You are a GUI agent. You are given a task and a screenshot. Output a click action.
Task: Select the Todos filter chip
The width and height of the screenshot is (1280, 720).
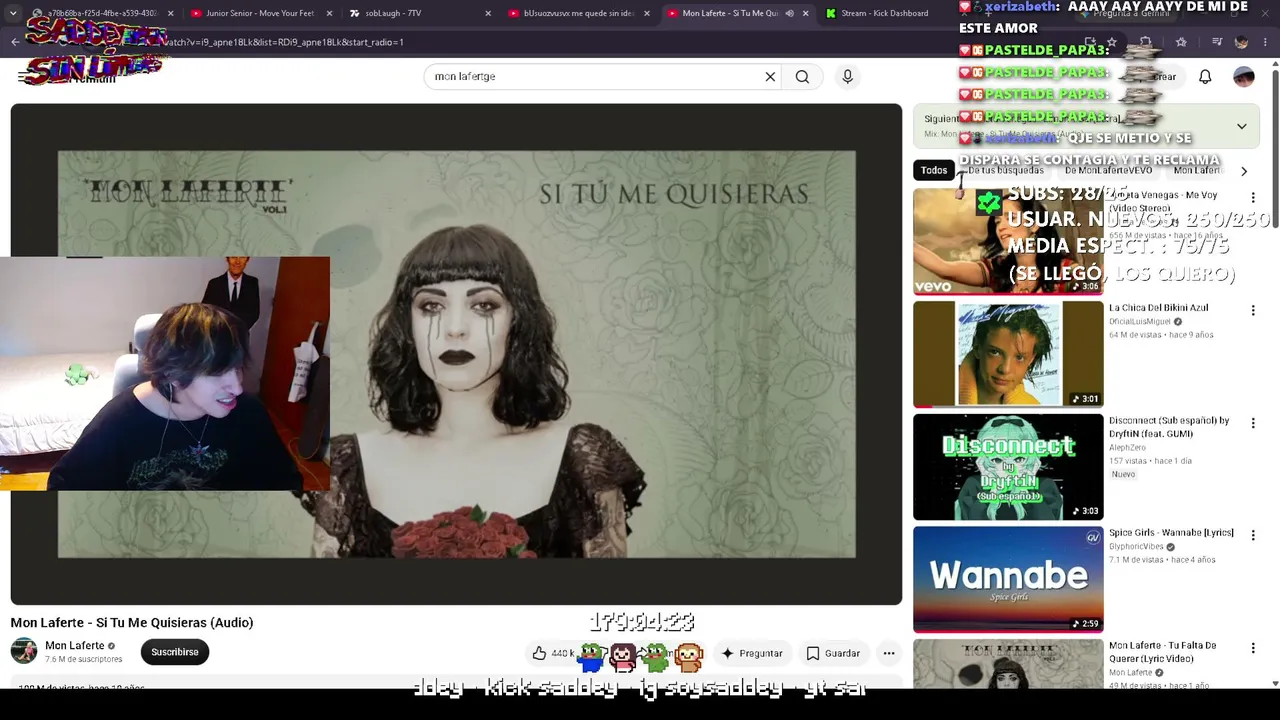pyautogui.click(x=934, y=171)
